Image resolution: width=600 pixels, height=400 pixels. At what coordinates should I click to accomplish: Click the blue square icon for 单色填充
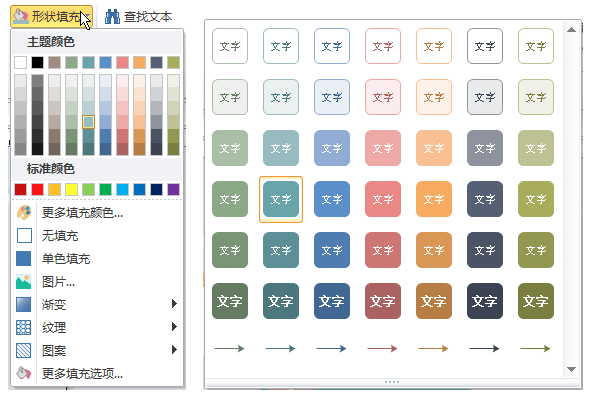click(24, 258)
